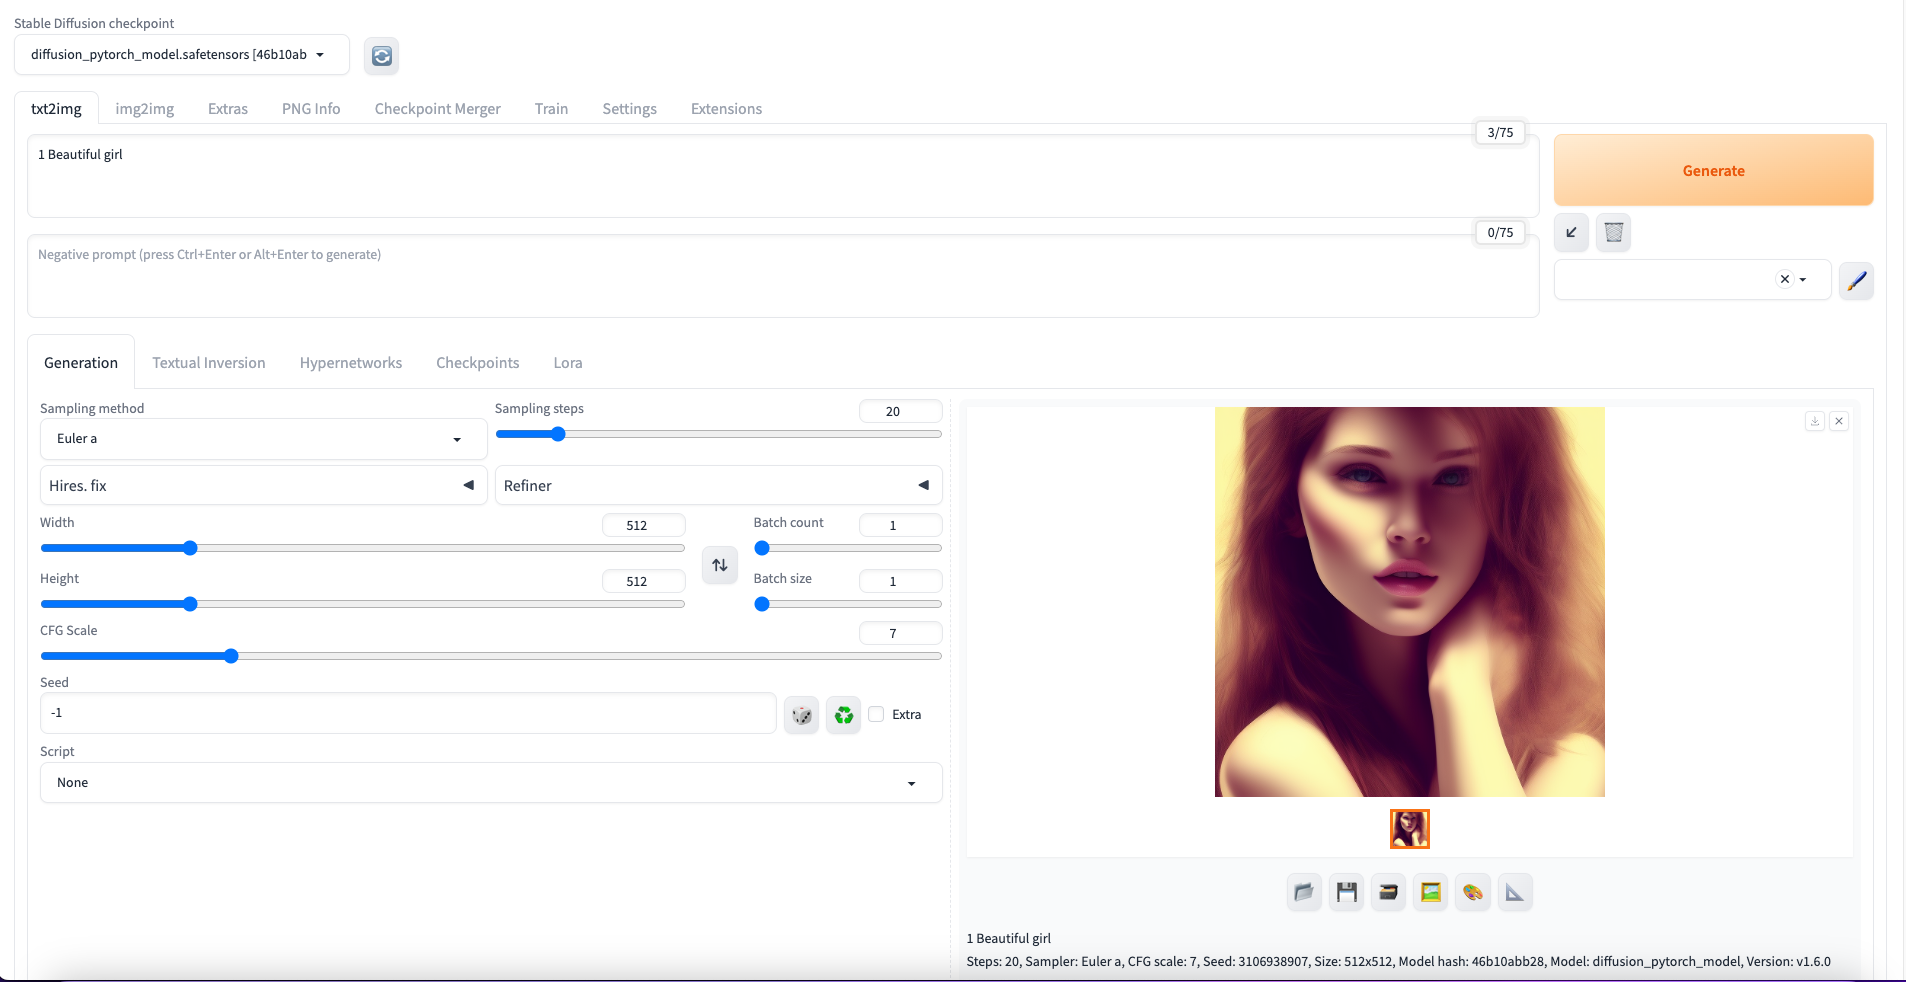Click the large generated portrait image
Viewport: 1906px width, 982px height.
point(1409,602)
